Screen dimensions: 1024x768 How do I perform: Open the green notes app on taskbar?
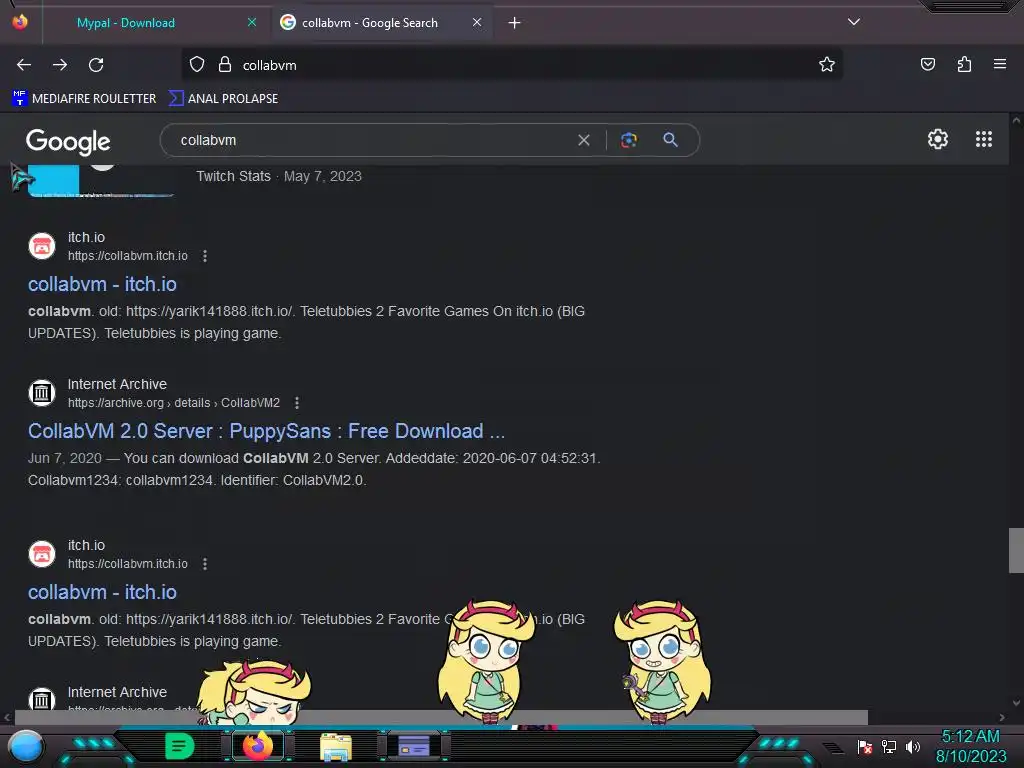179,746
